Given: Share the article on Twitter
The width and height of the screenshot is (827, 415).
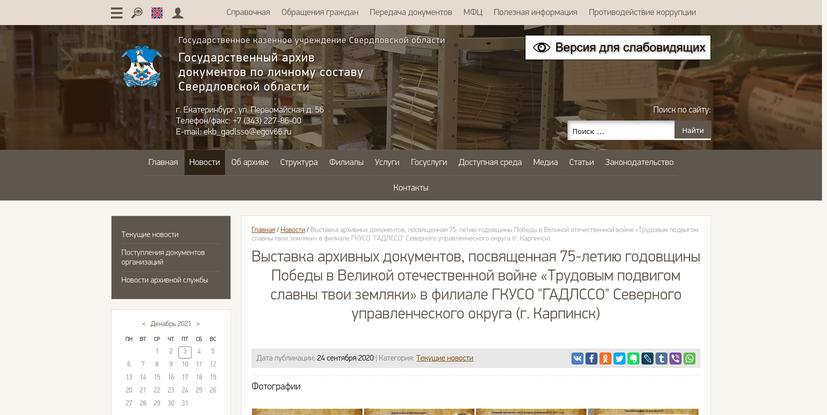Looking at the screenshot, I should [x=620, y=358].
